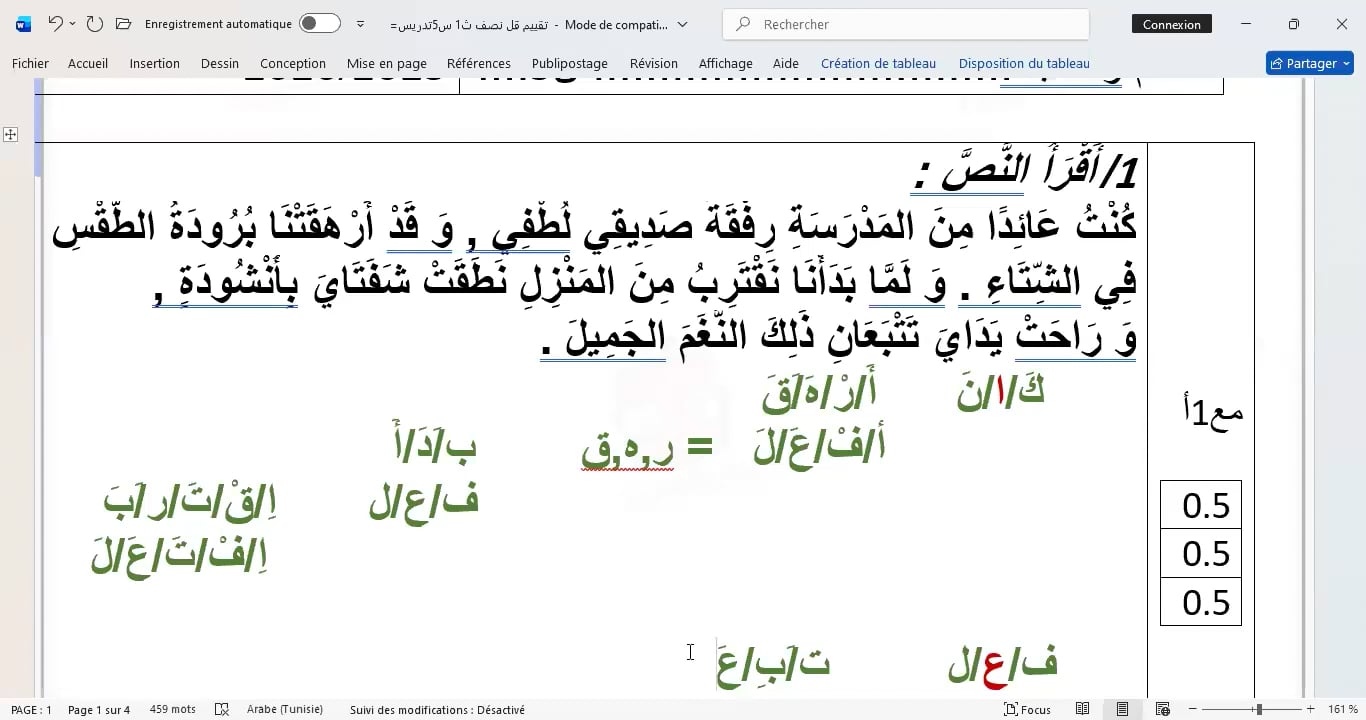Click the 161 % zoom level
The height and width of the screenshot is (720, 1366).
coord(1343,710)
